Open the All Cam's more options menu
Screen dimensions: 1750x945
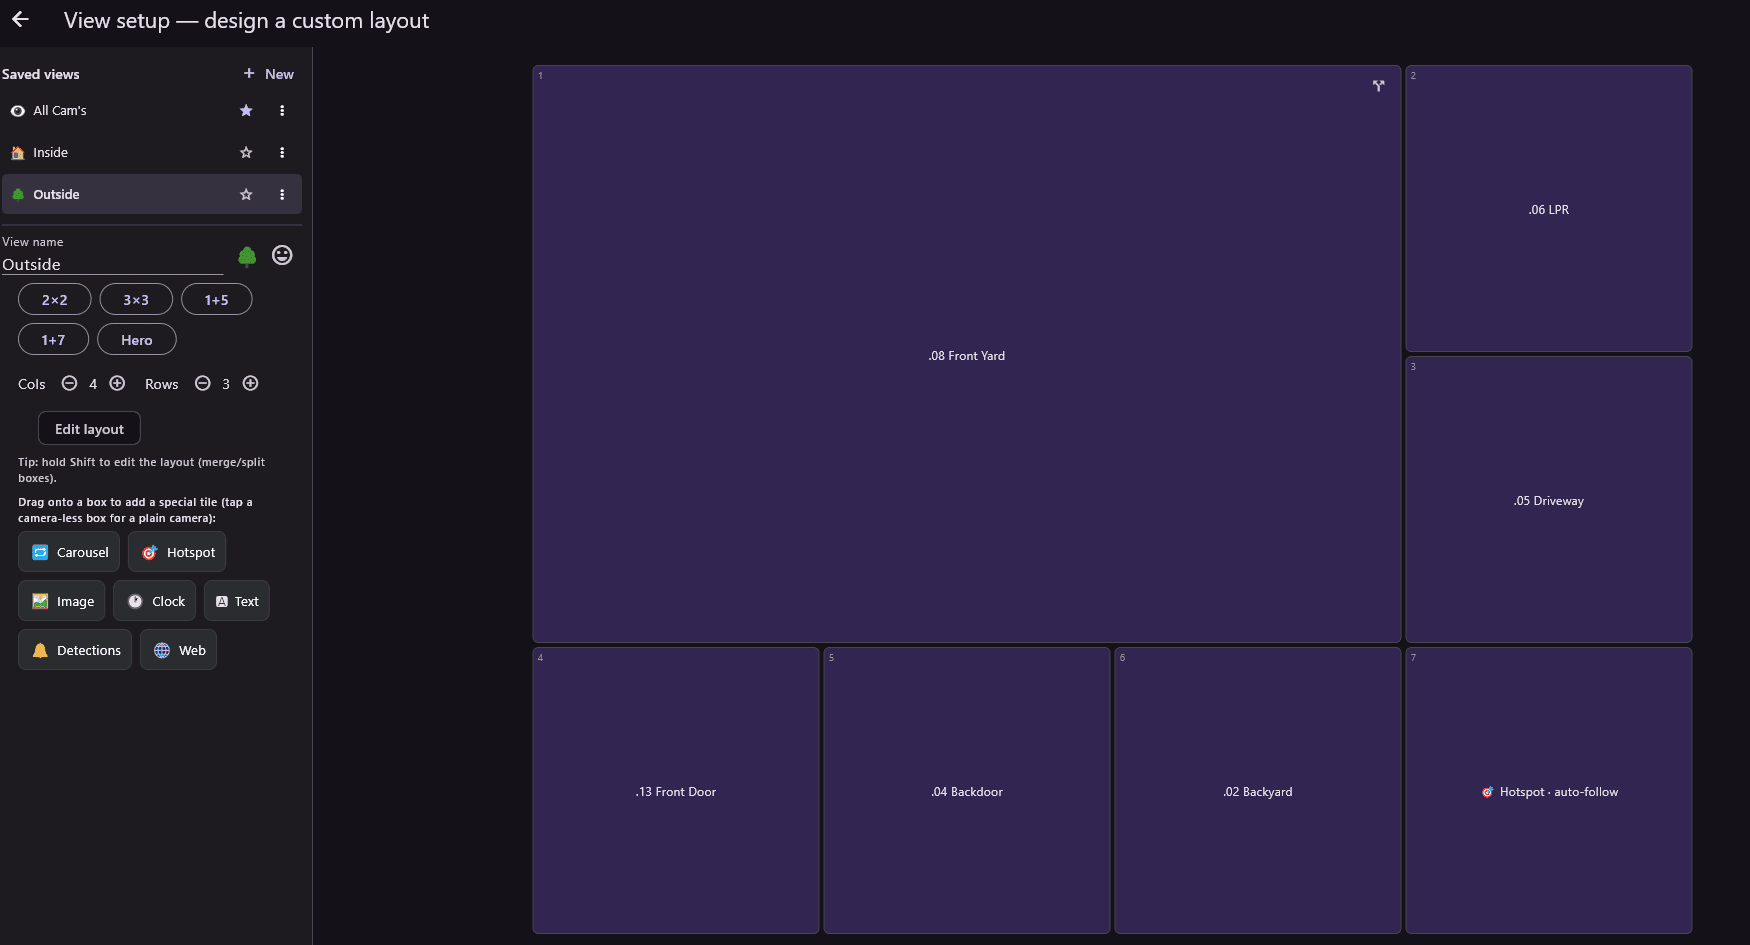tap(282, 111)
